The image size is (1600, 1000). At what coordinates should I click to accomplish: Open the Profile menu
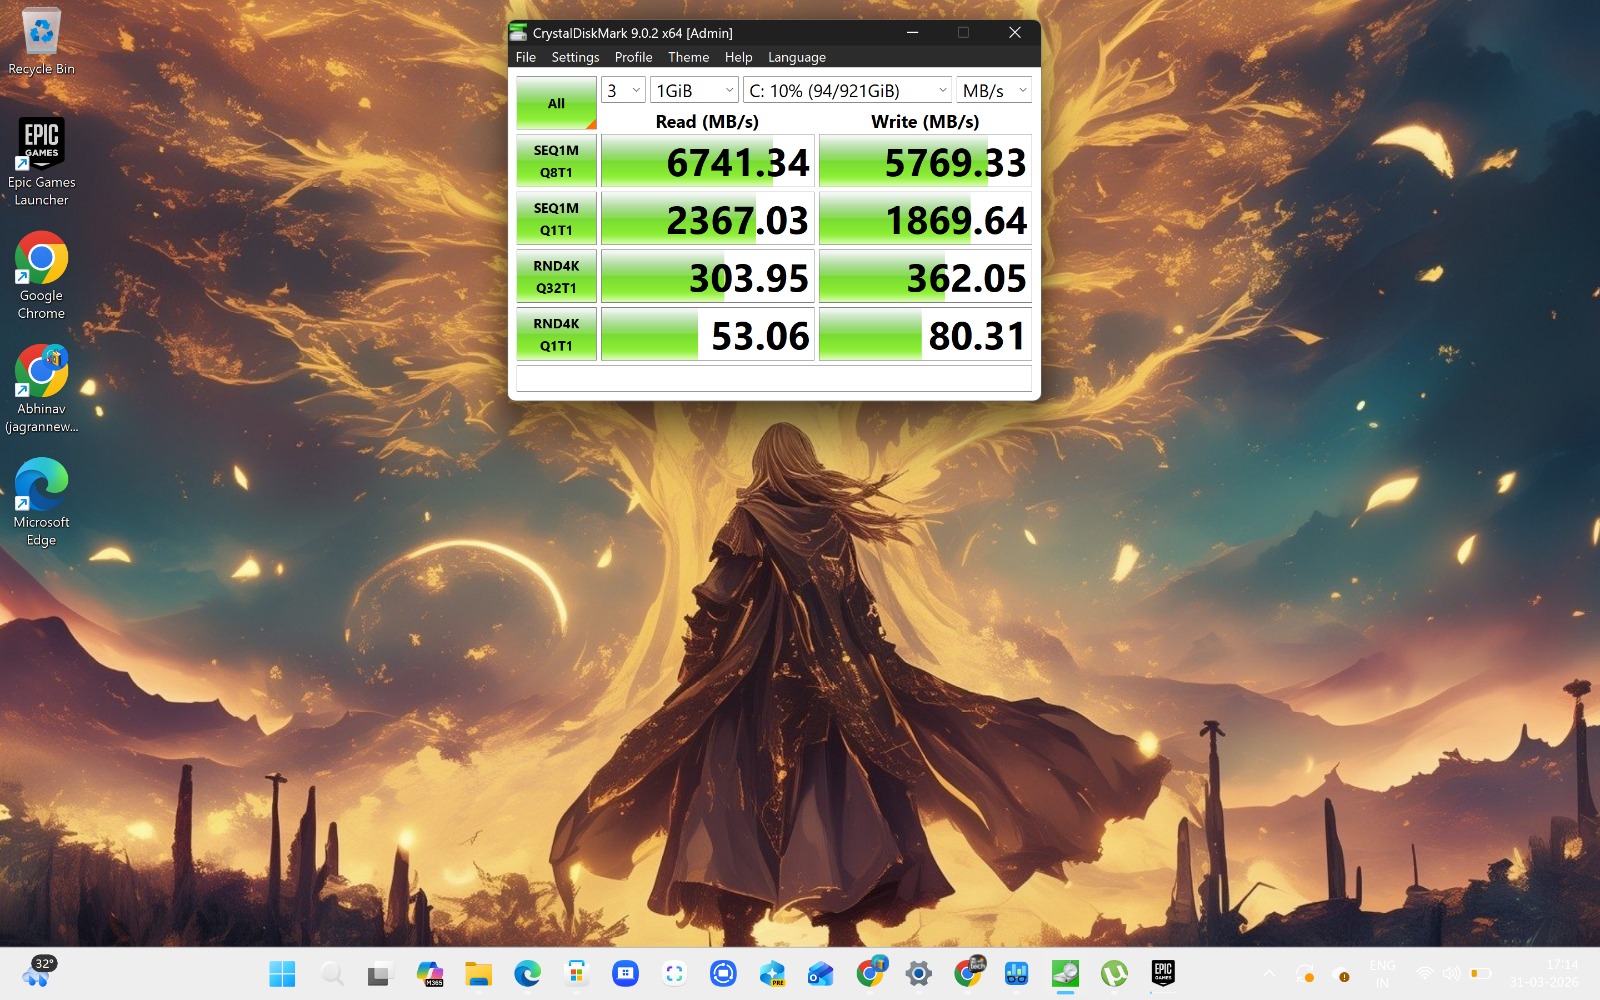pyautogui.click(x=633, y=57)
